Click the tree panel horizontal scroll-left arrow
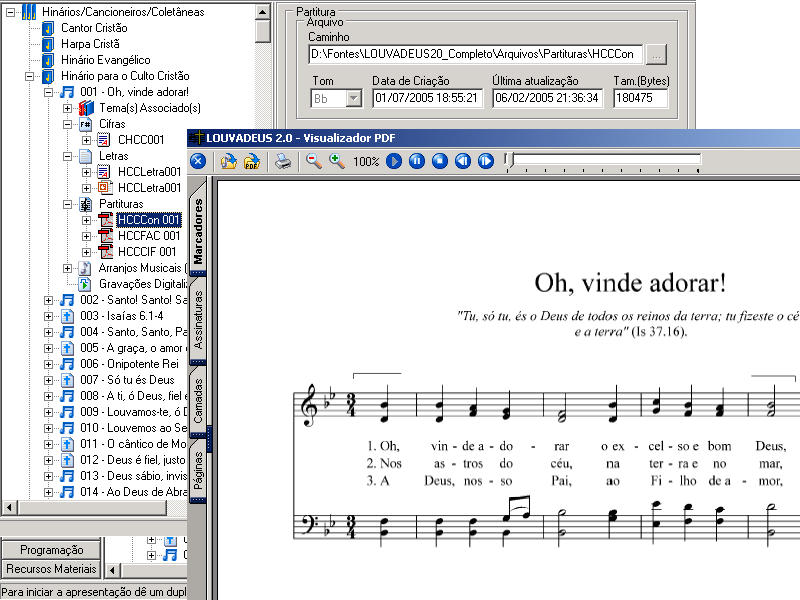800x600 pixels. coord(9,508)
